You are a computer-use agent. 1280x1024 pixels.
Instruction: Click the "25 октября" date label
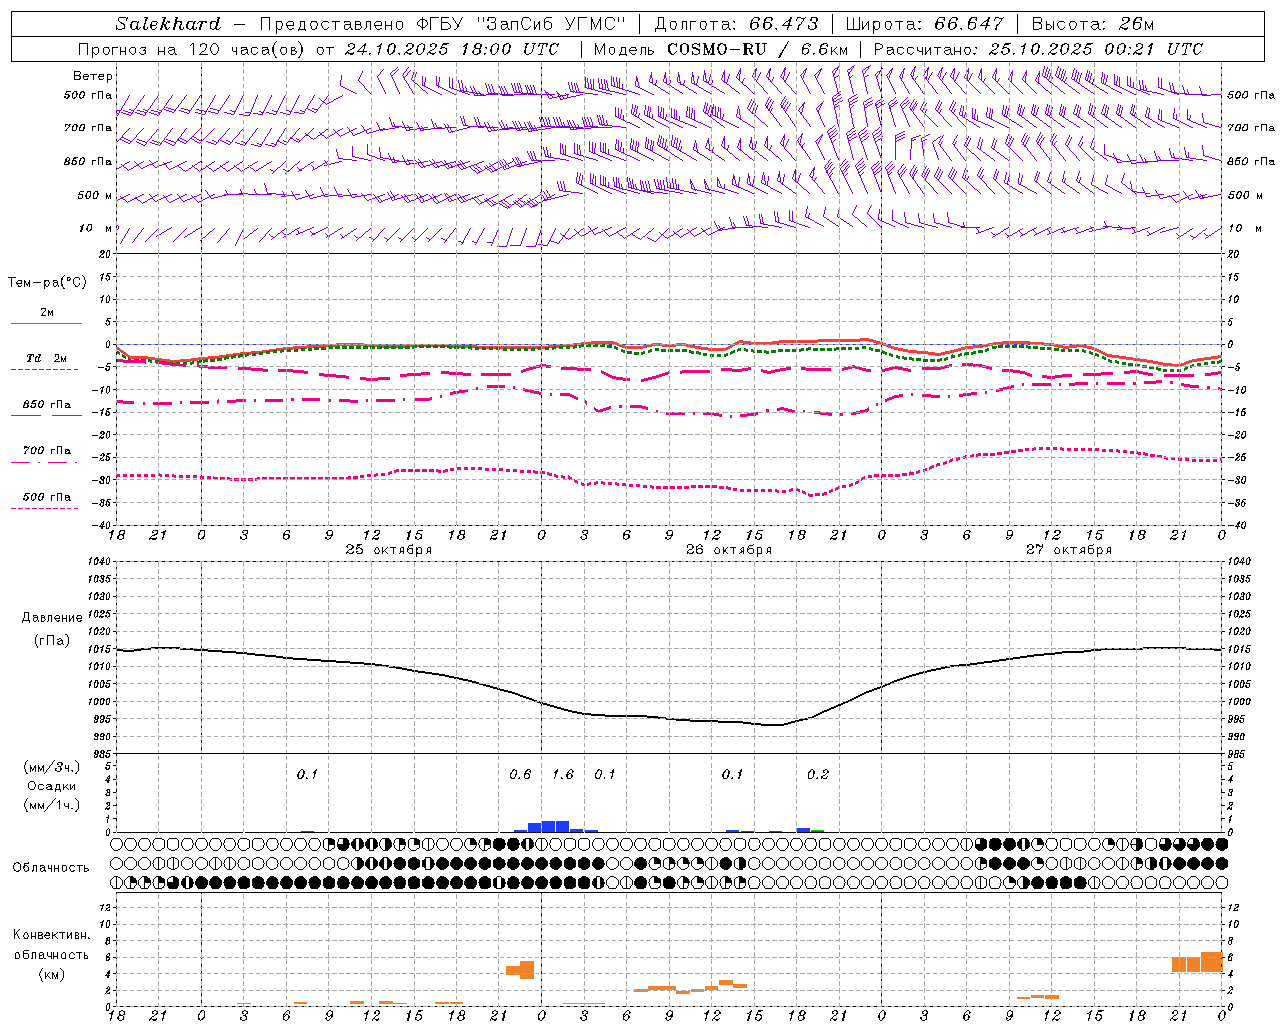[x=389, y=550]
